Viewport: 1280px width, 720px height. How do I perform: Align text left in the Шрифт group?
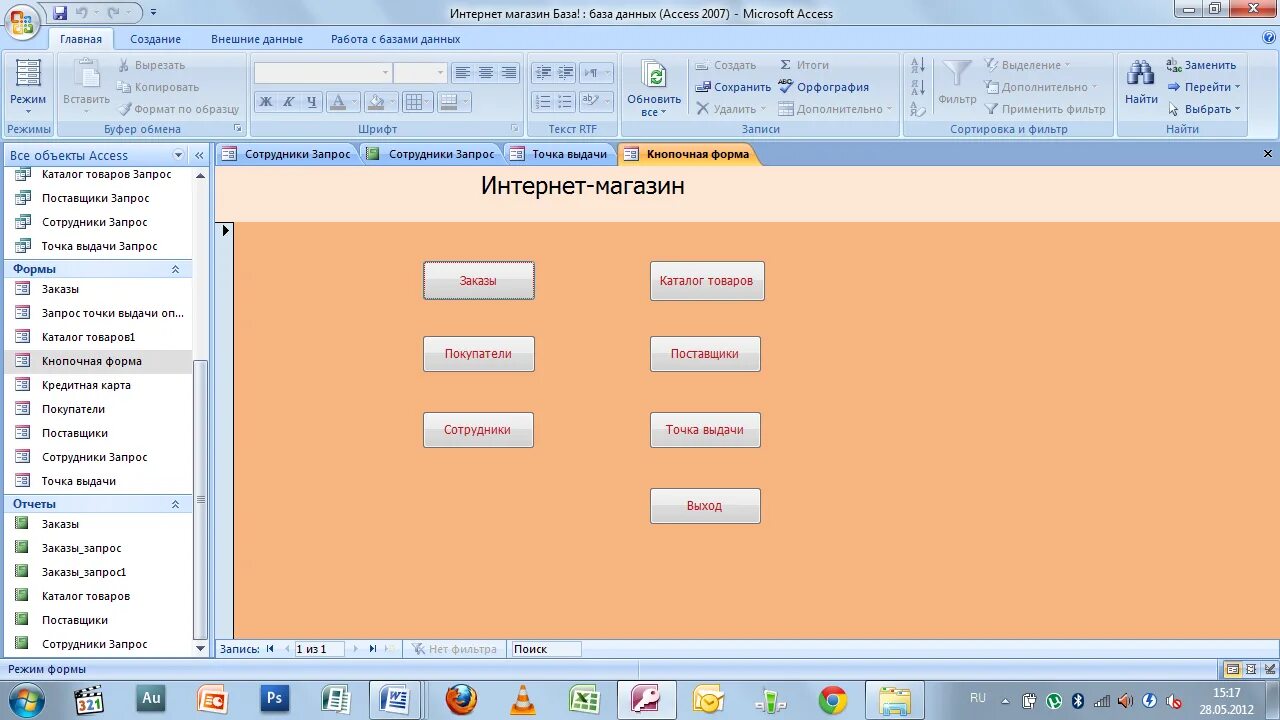point(462,73)
